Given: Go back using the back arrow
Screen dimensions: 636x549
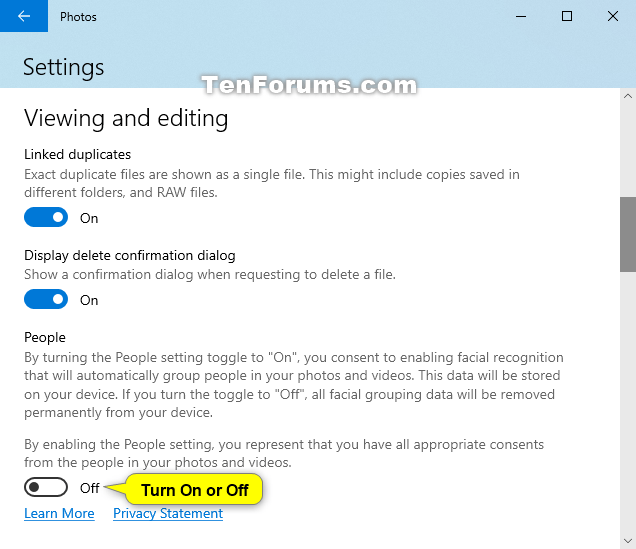Looking at the screenshot, I should point(24,16).
